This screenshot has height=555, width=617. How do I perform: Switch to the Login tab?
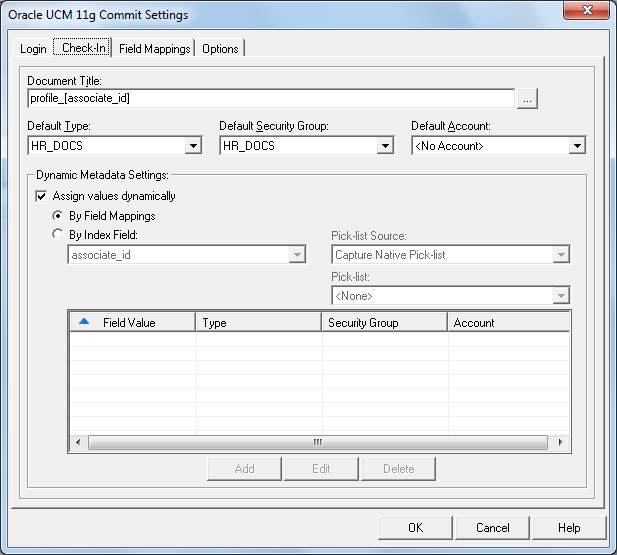click(33, 48)
